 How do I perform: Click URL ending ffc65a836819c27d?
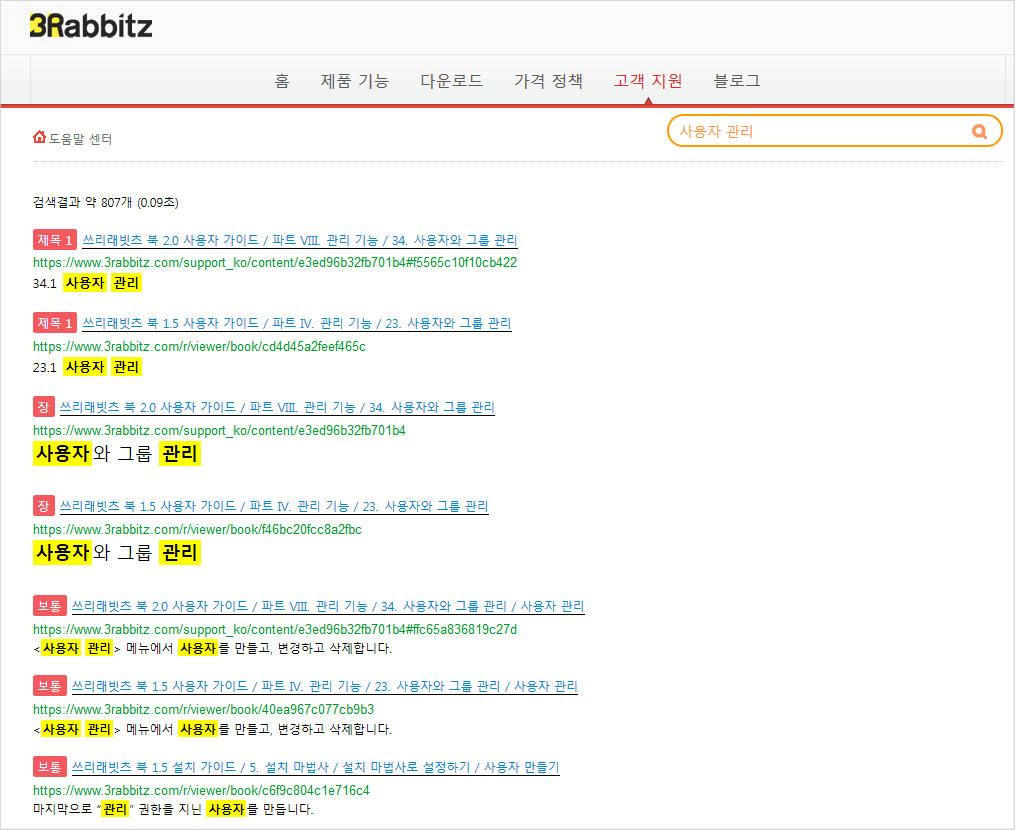275,629
